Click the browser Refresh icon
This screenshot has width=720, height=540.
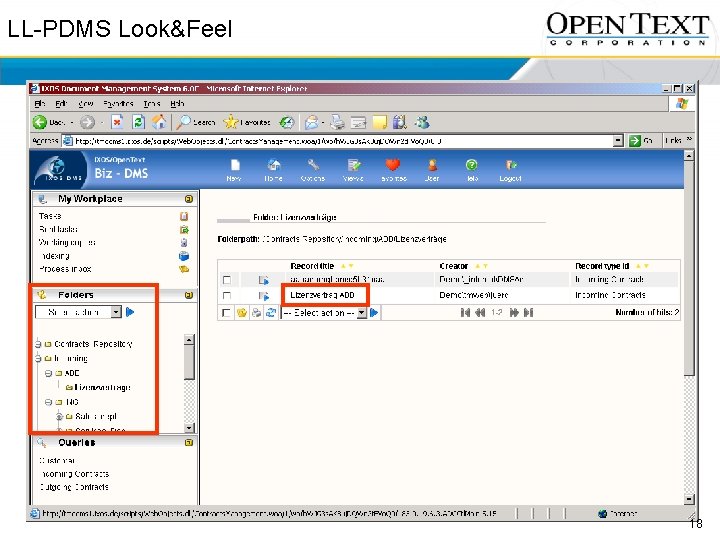click(x=138, y=122)
